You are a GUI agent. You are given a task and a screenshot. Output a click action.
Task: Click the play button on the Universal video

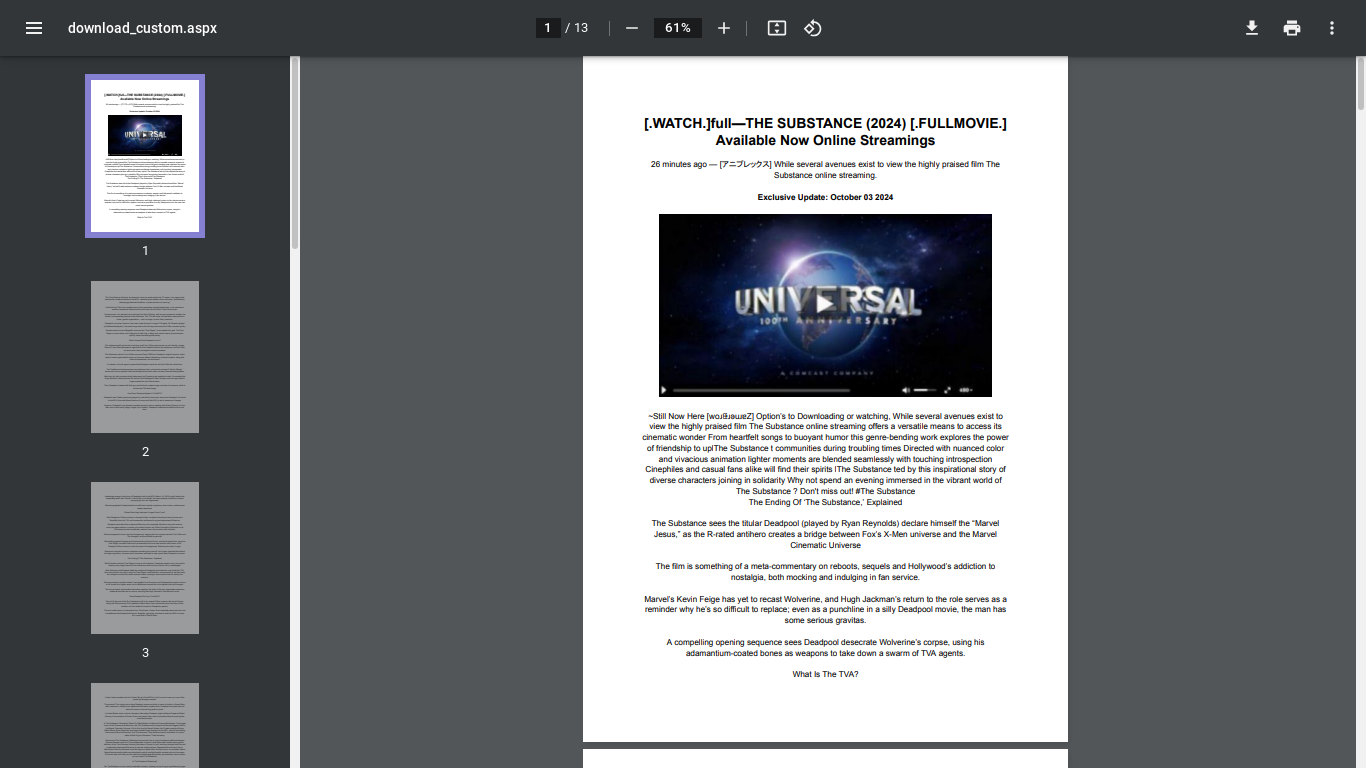tap(825, 303)
